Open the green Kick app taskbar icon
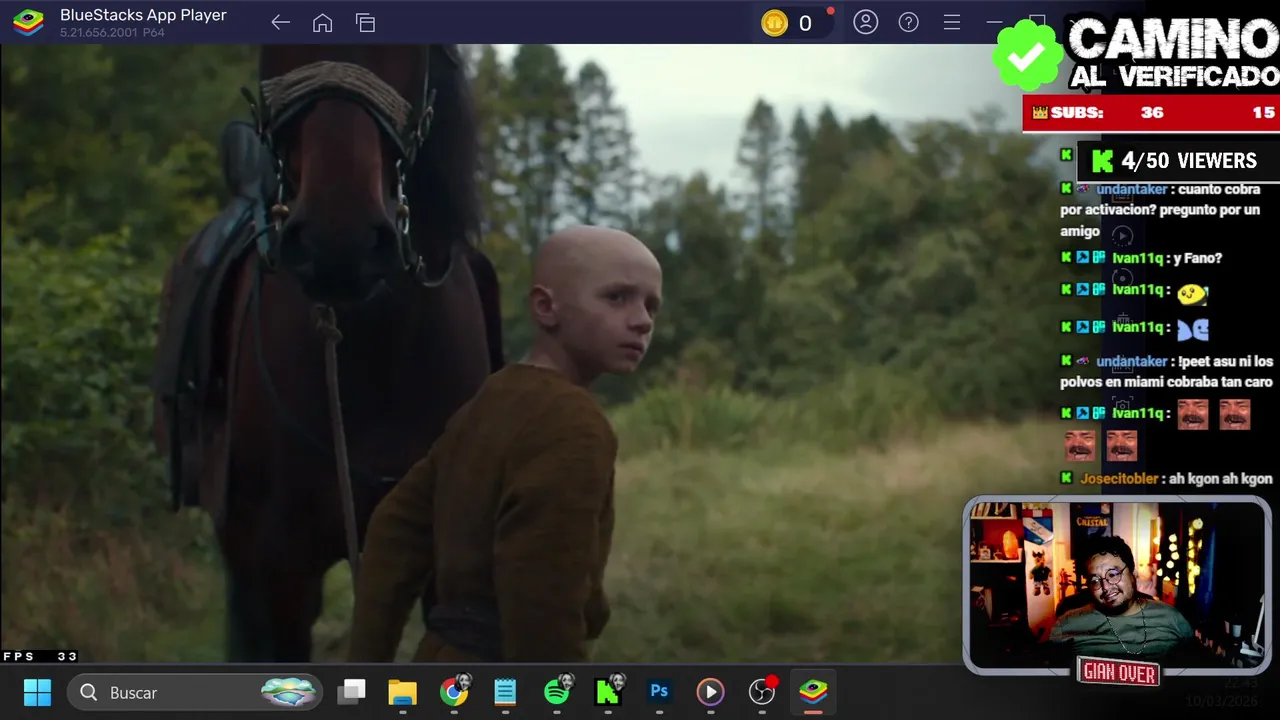1280x720 pixels. (x=608, y=692)
